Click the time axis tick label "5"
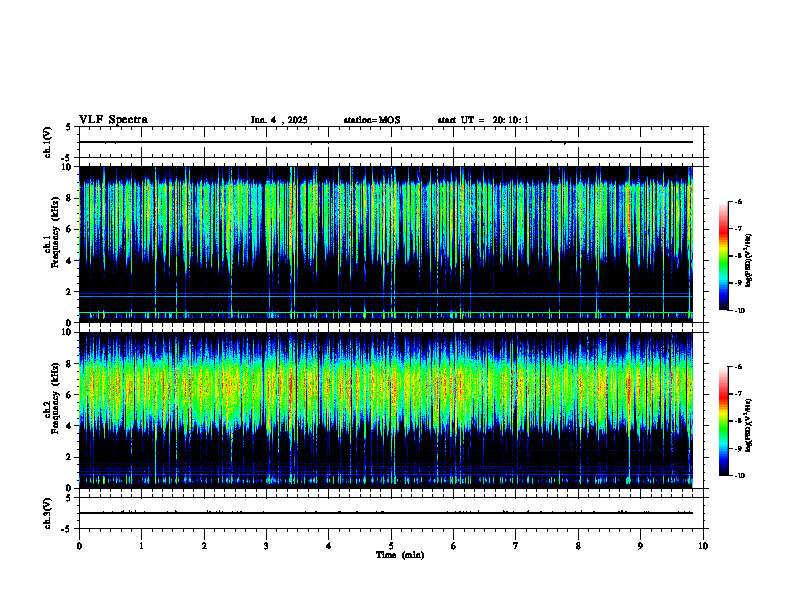The image size is (792, 612). [x=391, y=546]
